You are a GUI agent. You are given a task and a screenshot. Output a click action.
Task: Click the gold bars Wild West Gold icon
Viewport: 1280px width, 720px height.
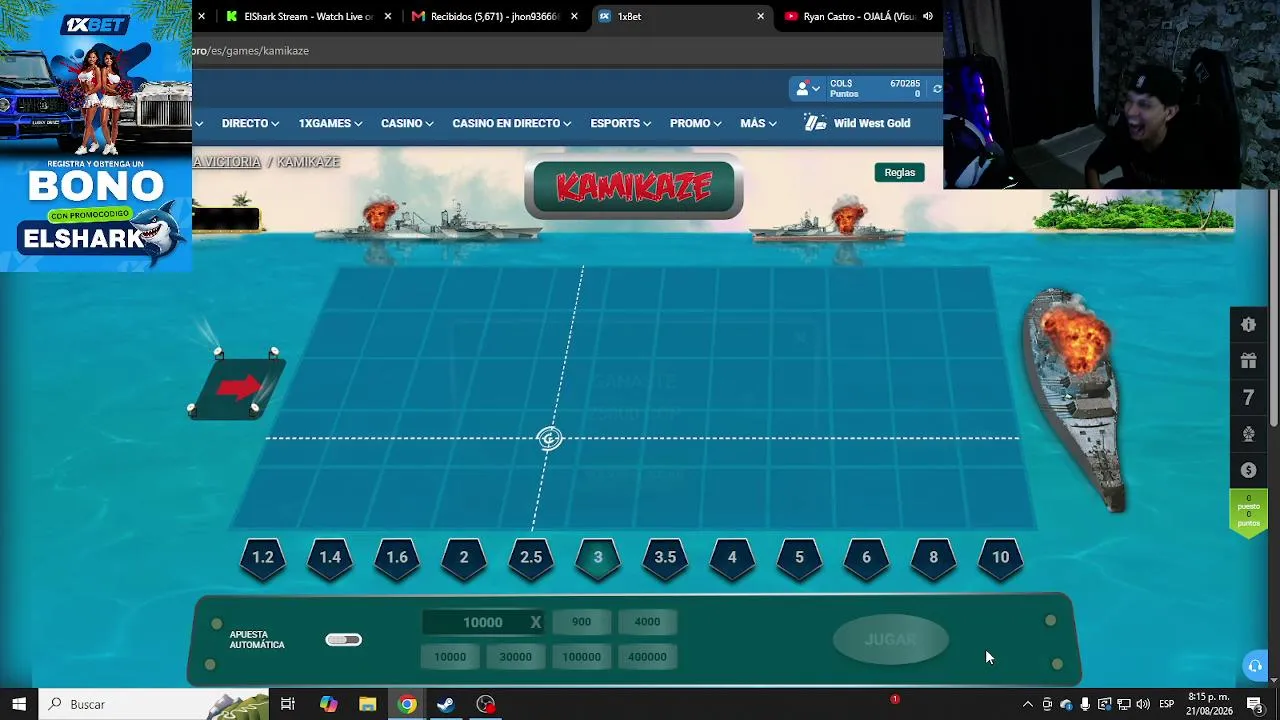816,123
